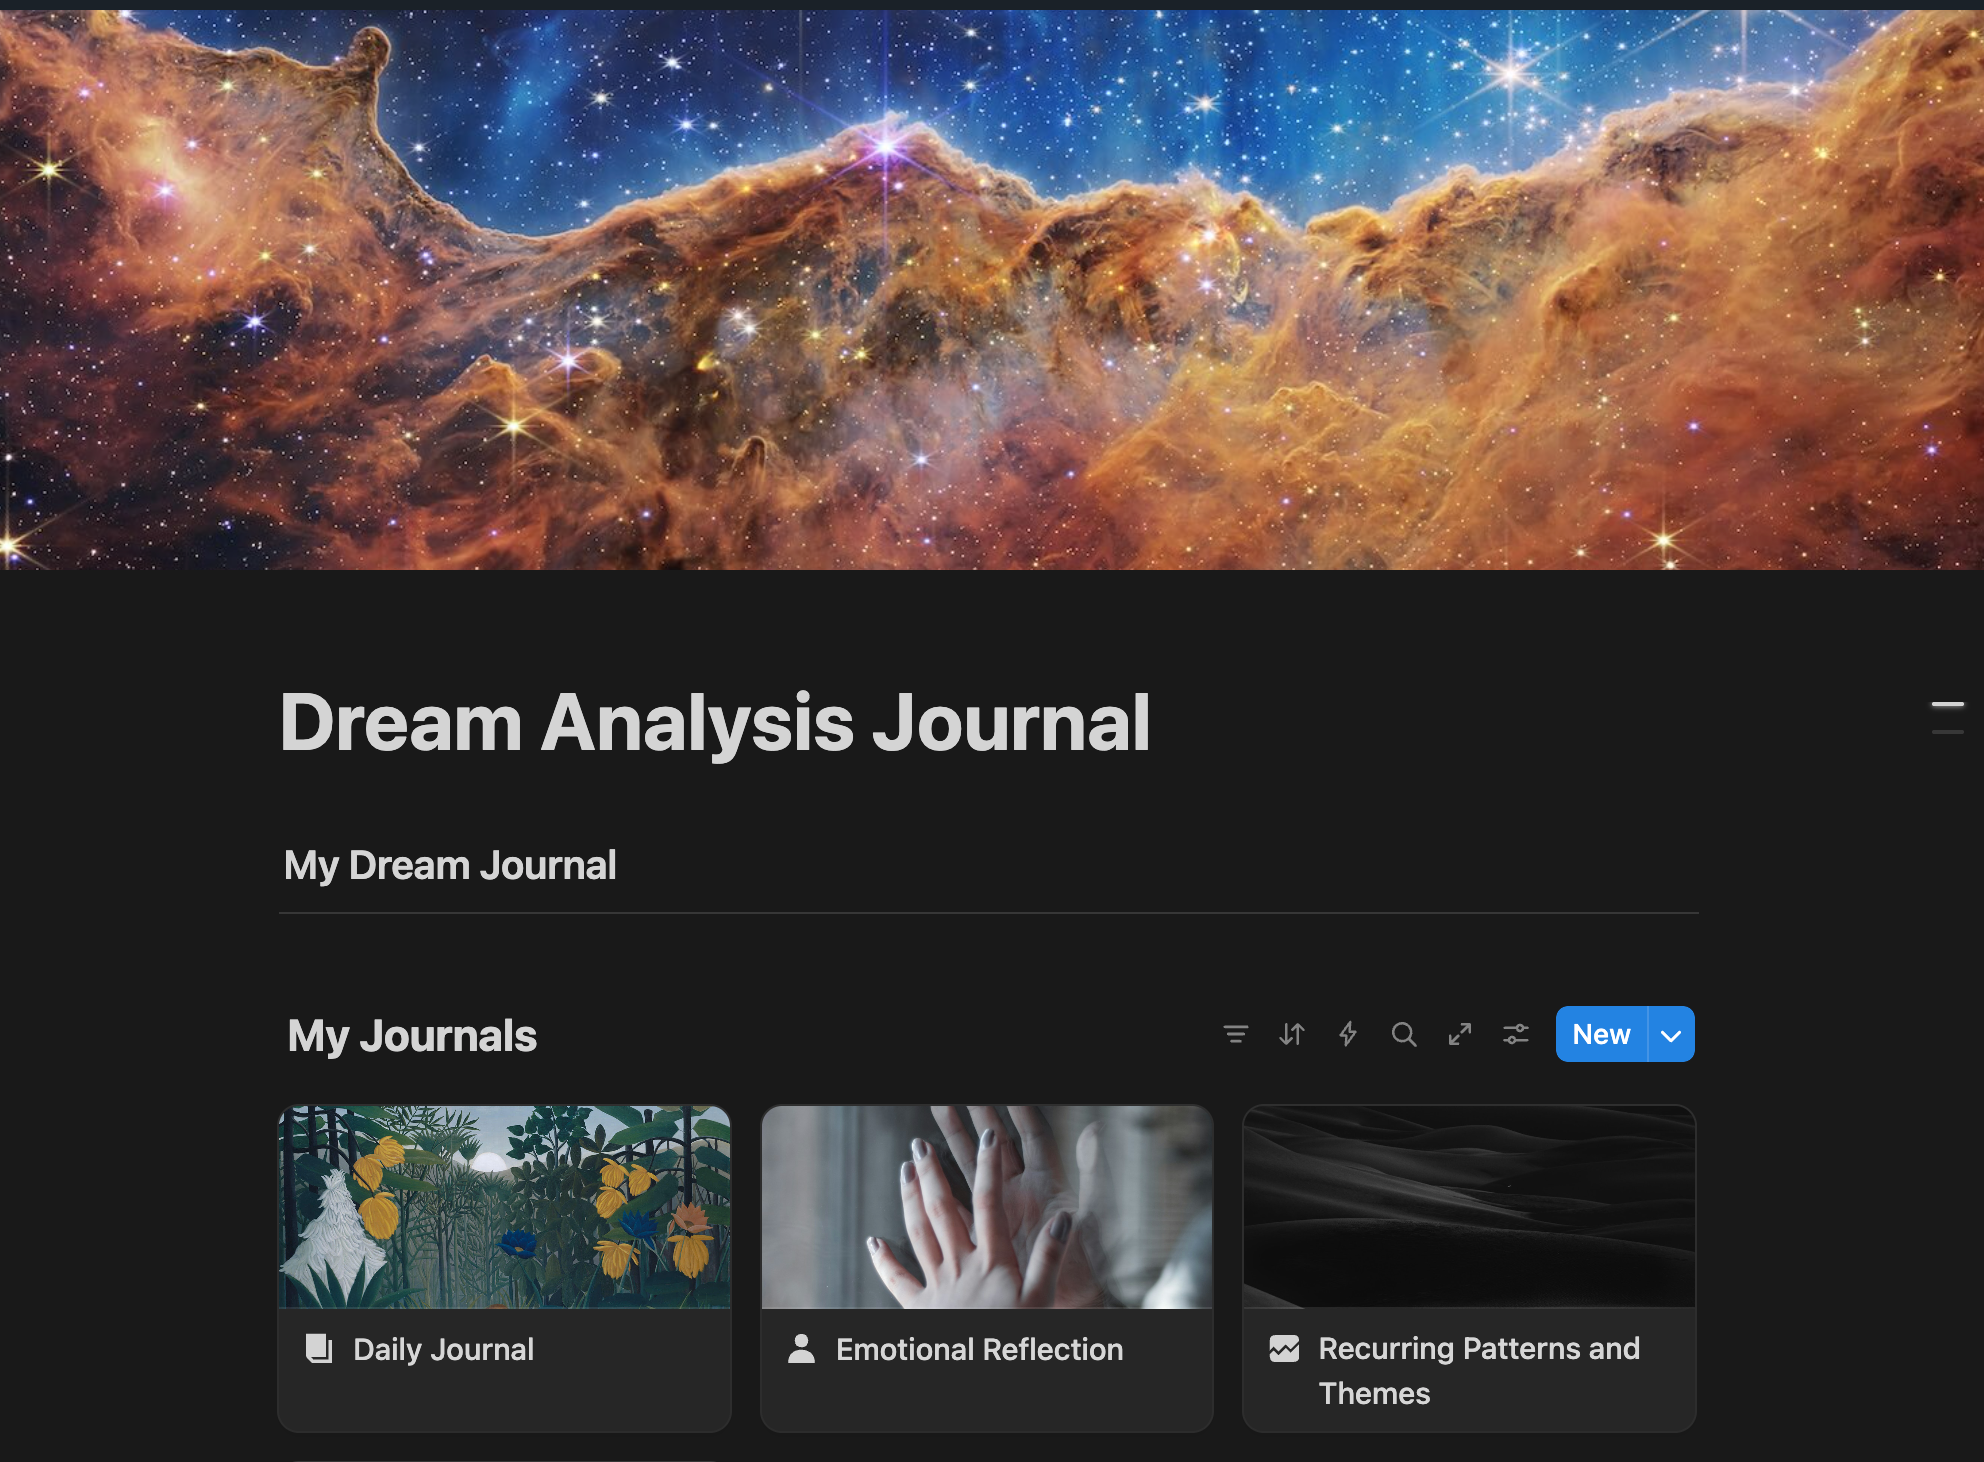Click the chart icon beside Recurring Patterns

tap(1284, 1349)
